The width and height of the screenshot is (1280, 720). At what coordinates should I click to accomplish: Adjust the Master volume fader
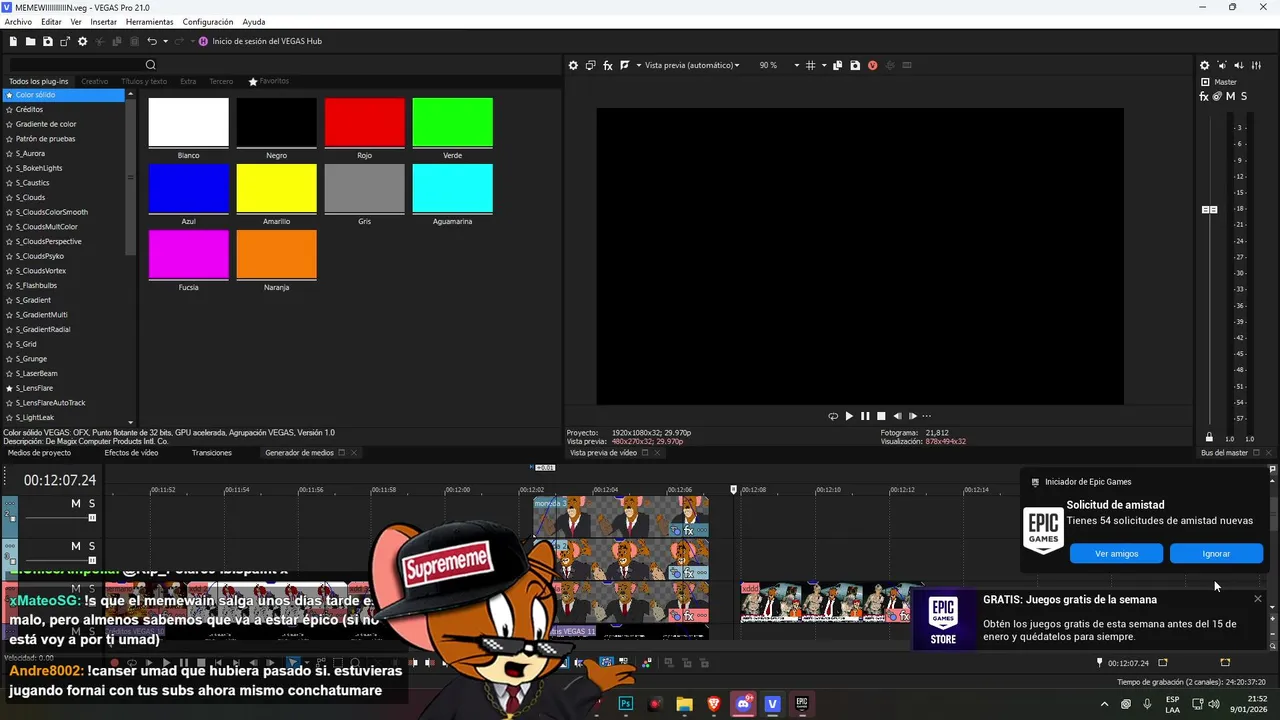point(1209,209)
